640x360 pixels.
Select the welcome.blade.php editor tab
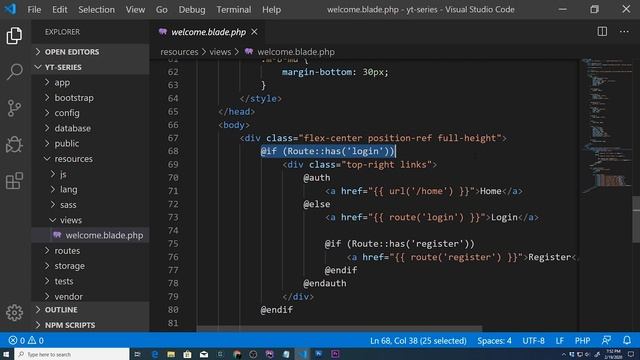(208, 31)
